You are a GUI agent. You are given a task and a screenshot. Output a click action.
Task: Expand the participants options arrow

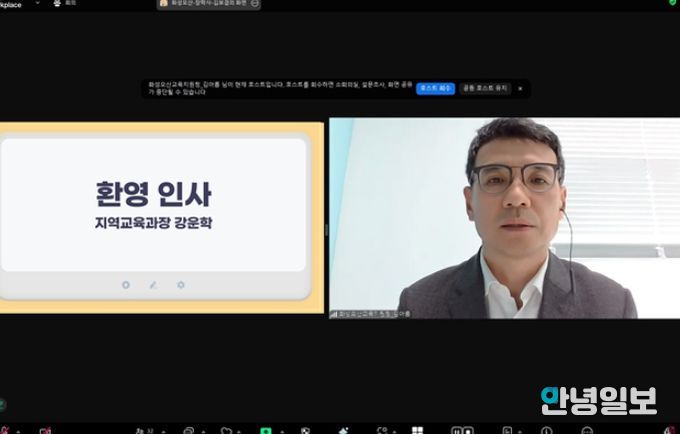(x=163, y=431)
